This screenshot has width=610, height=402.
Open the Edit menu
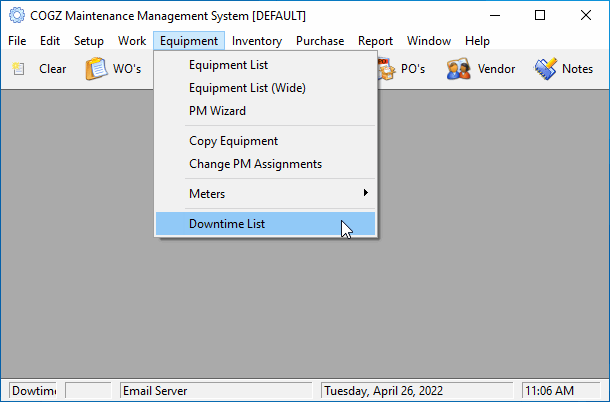50,41
